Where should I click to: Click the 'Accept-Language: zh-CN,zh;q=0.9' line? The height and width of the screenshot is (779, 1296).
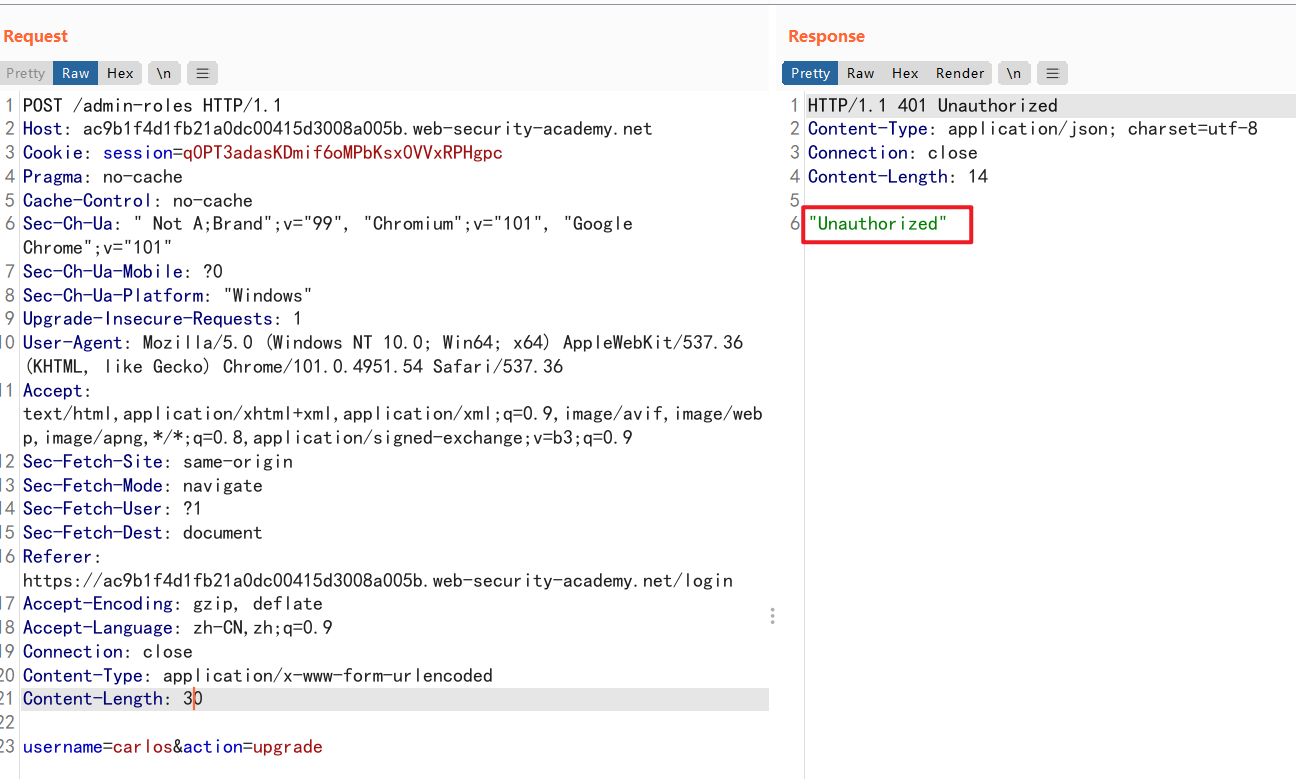pyautogui.click(x=178, y=627)
